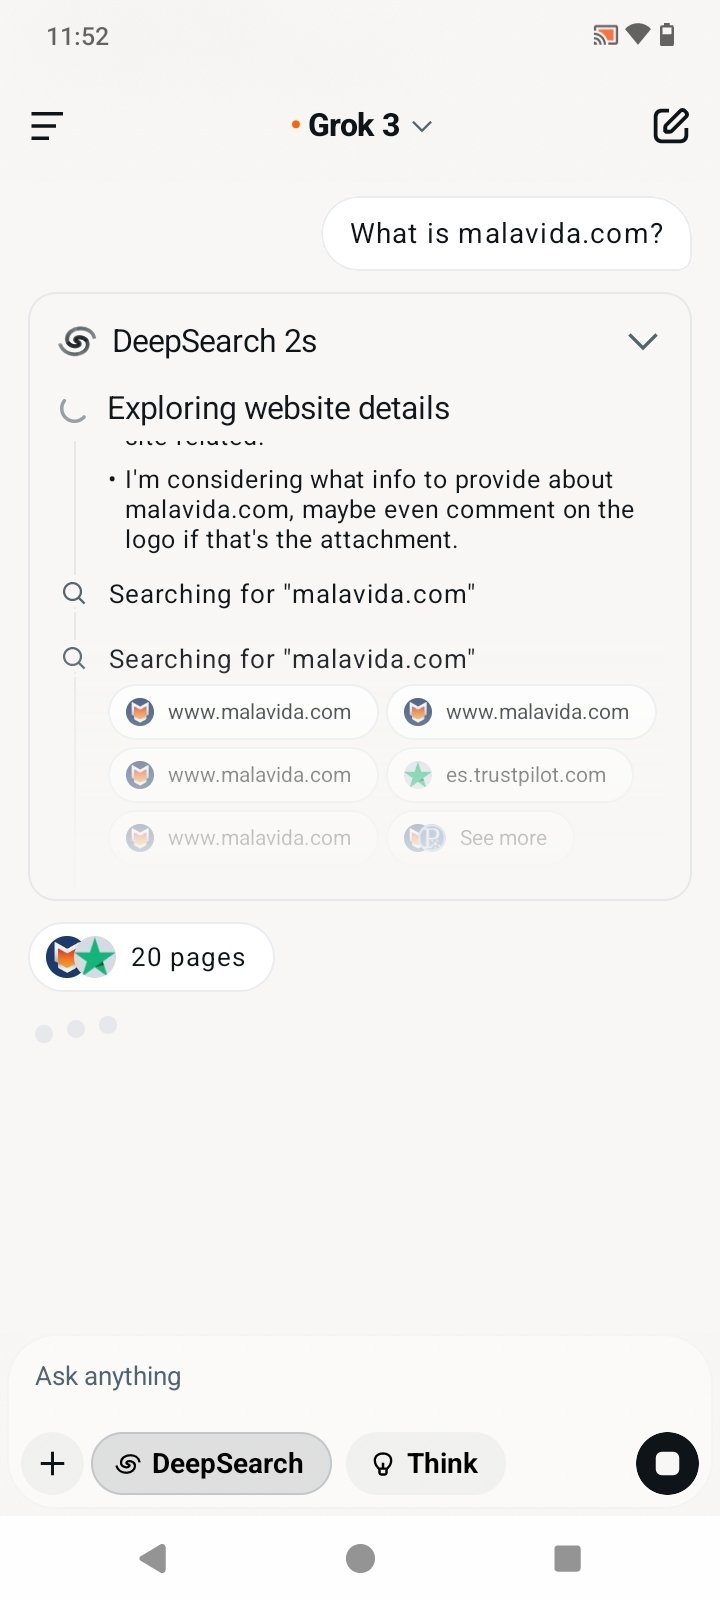Screen dimensions: 720x1600
Task: Expand sources with See more
Action: (480, 838)
